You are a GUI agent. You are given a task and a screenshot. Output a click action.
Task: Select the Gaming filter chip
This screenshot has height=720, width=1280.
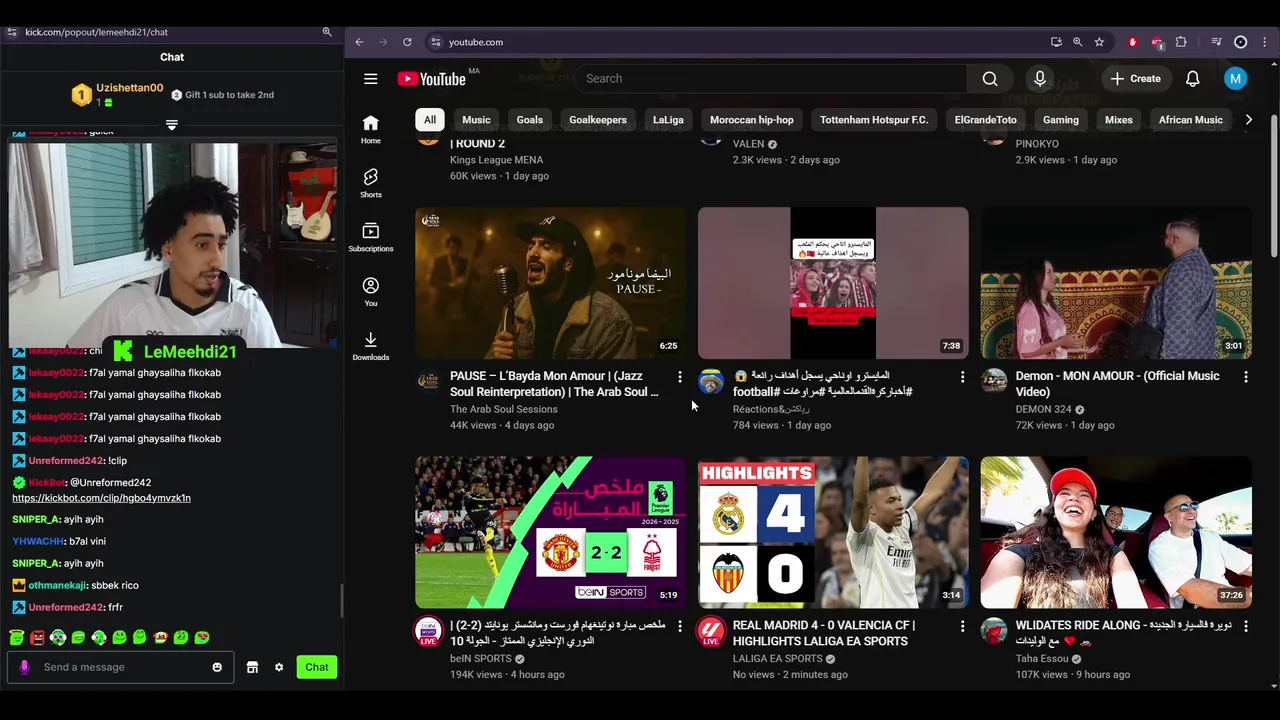tap(1061, 120)
